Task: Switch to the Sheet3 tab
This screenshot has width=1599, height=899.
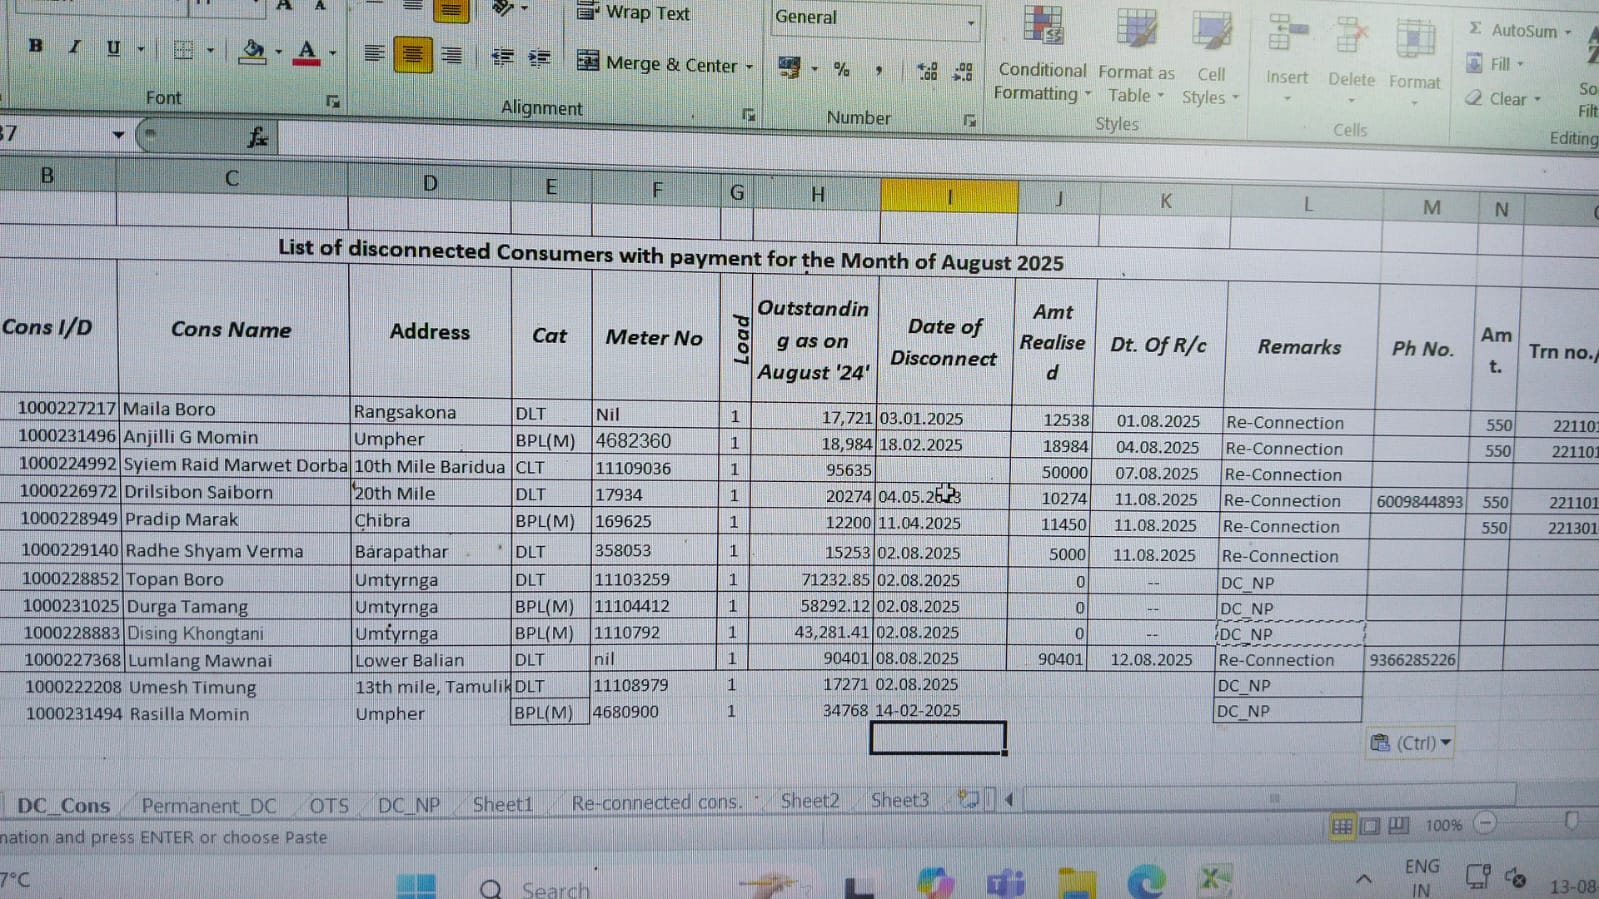Action: pos(899,800)
